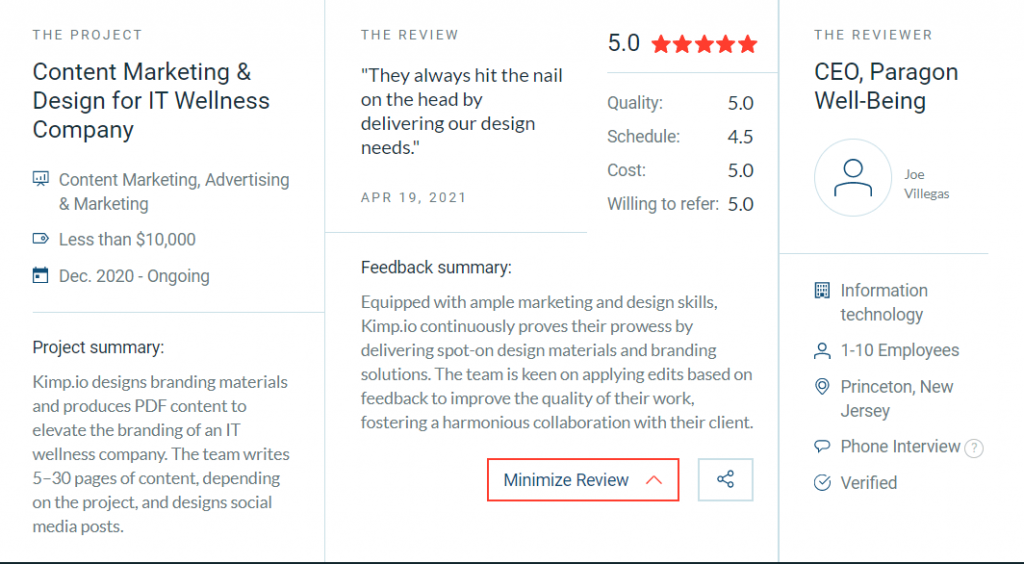This screenshot has height=564, width=1024.
Task: Click the Willing to refer rating row
Action: tap(680, 204)
